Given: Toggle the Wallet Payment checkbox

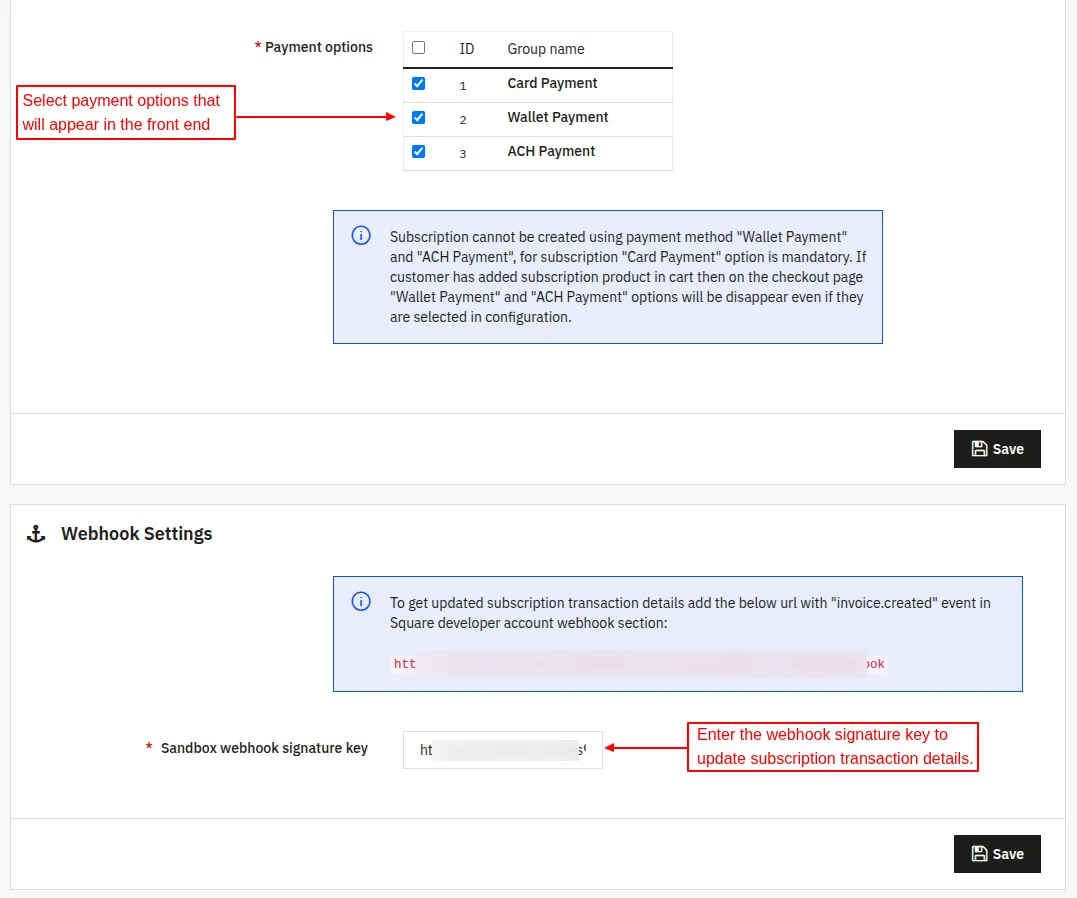Looking at the screenshot, I should click(x=418, y=117).
